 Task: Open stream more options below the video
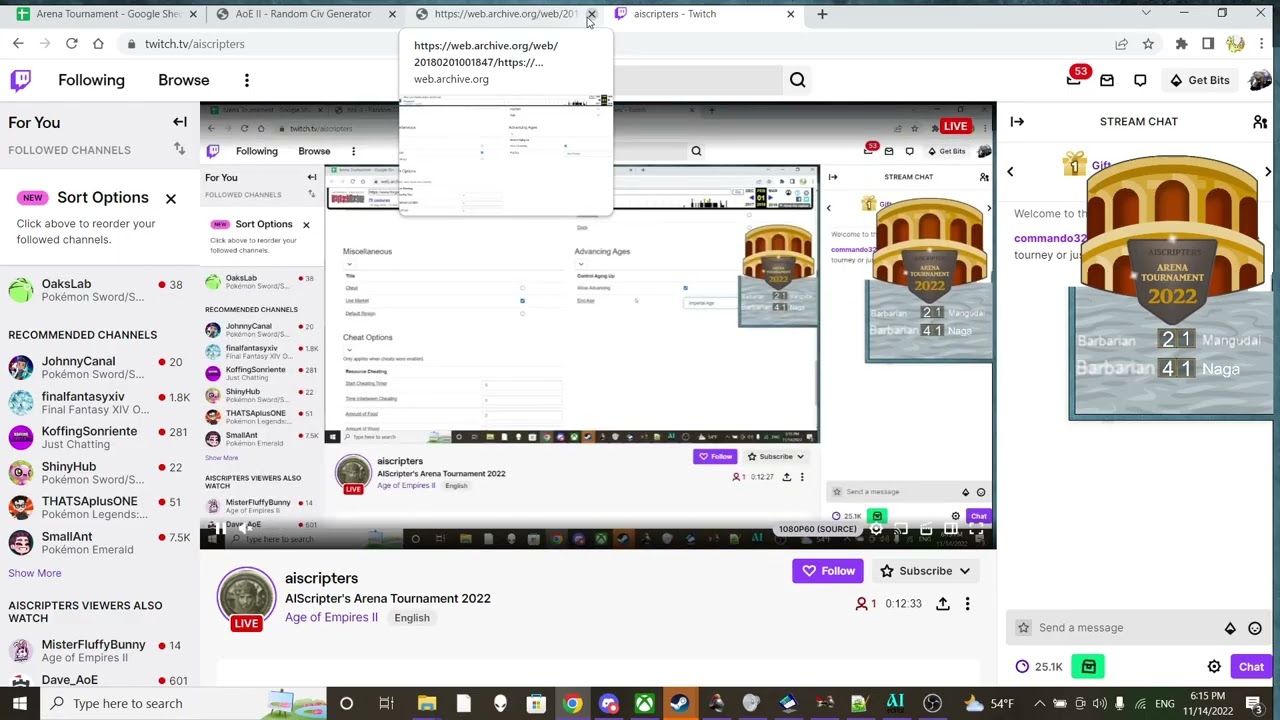click(967, 604)
